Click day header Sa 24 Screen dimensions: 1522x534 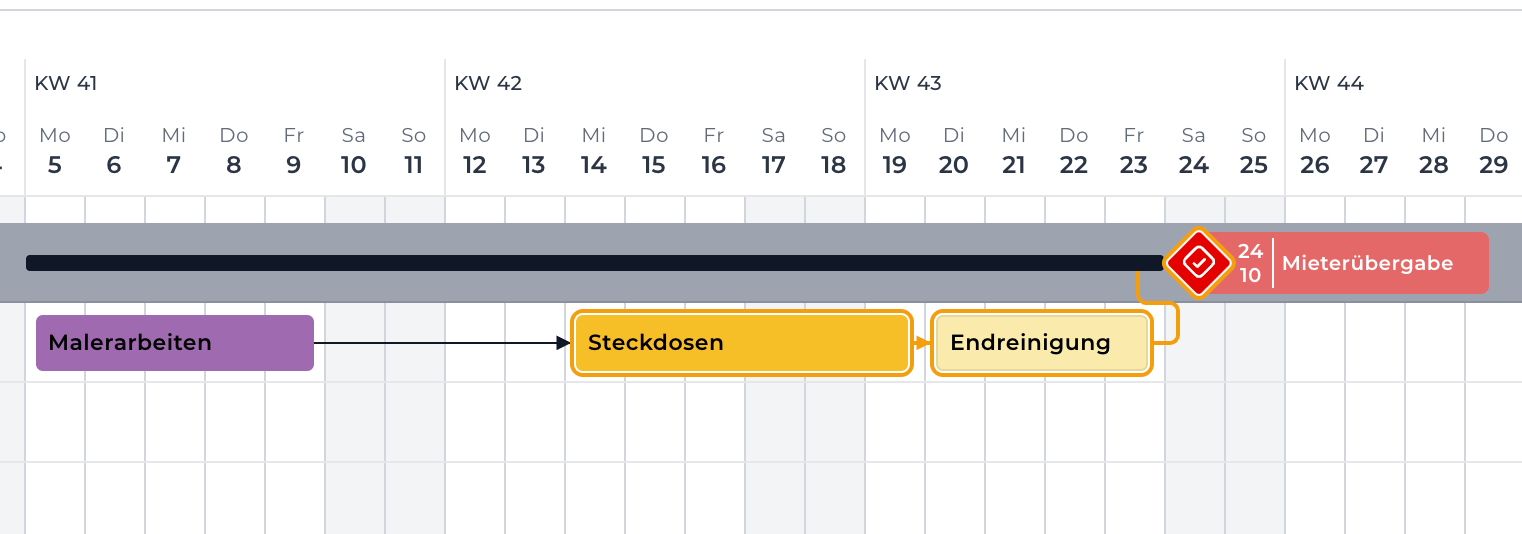[1194, 151]
